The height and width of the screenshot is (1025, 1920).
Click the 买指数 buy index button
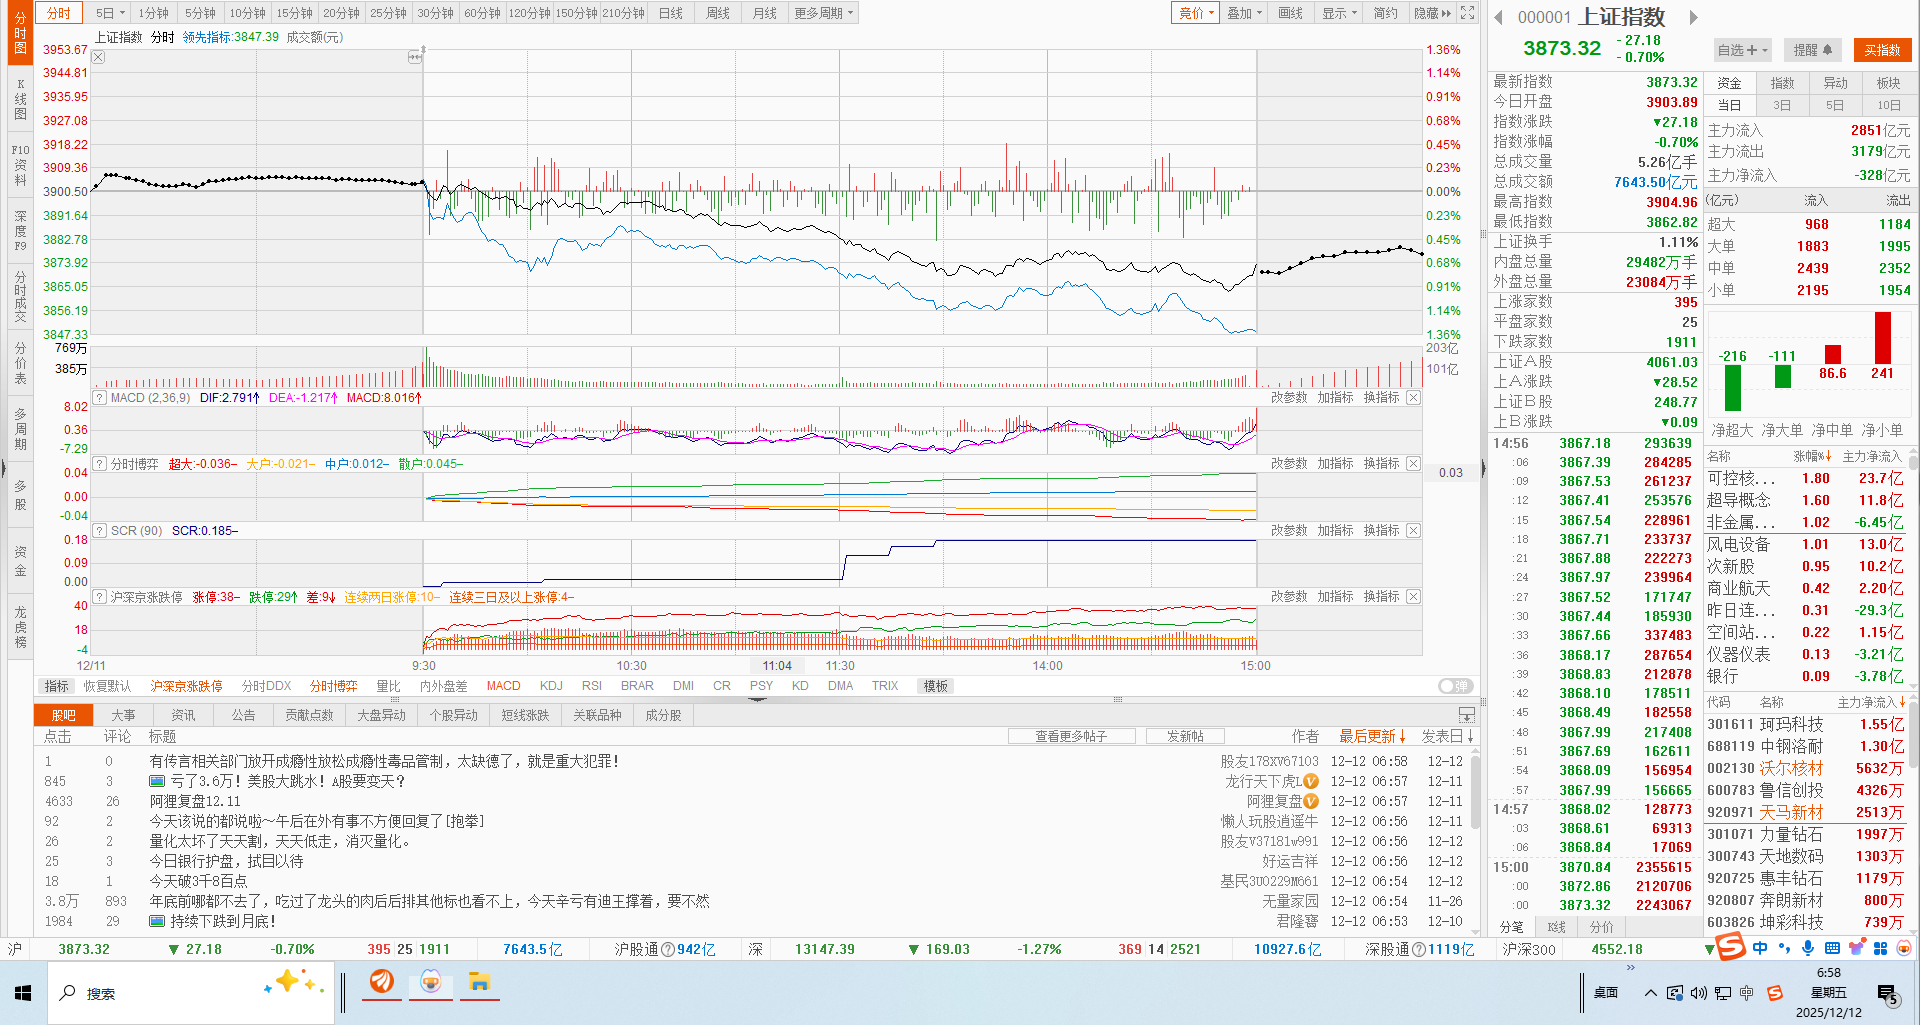click(x=1882, y=50)
